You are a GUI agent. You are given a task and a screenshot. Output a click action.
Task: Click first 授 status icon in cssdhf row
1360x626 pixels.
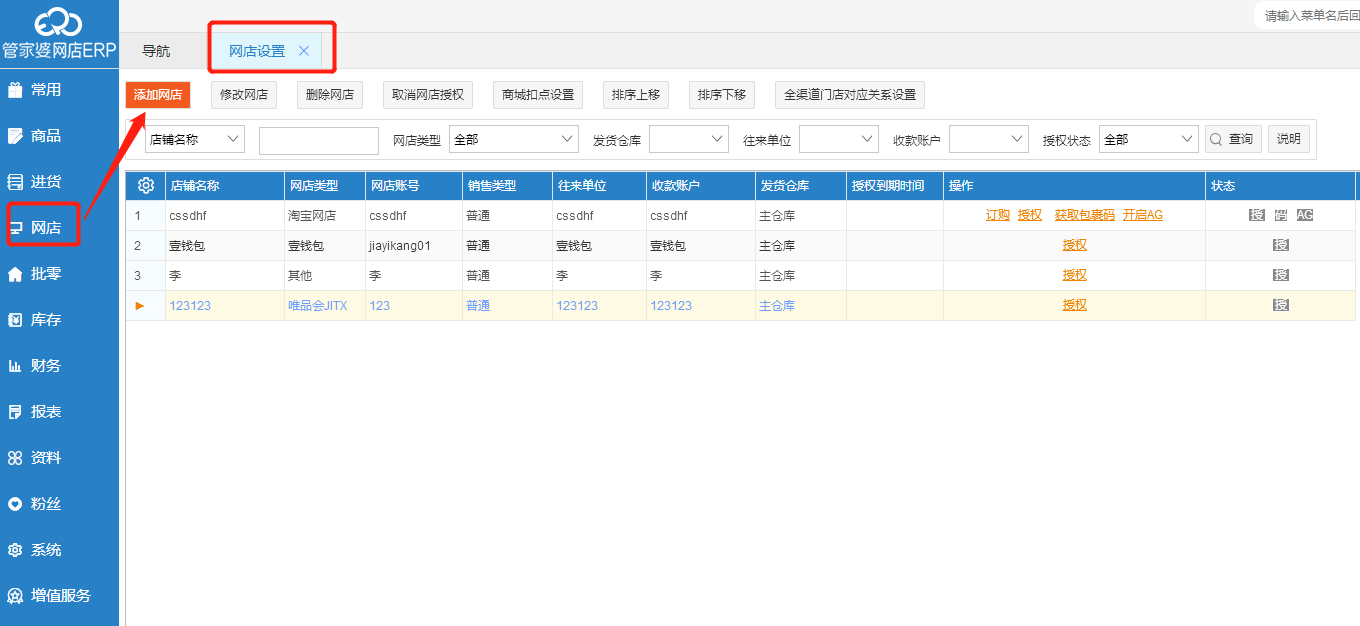1257,215
